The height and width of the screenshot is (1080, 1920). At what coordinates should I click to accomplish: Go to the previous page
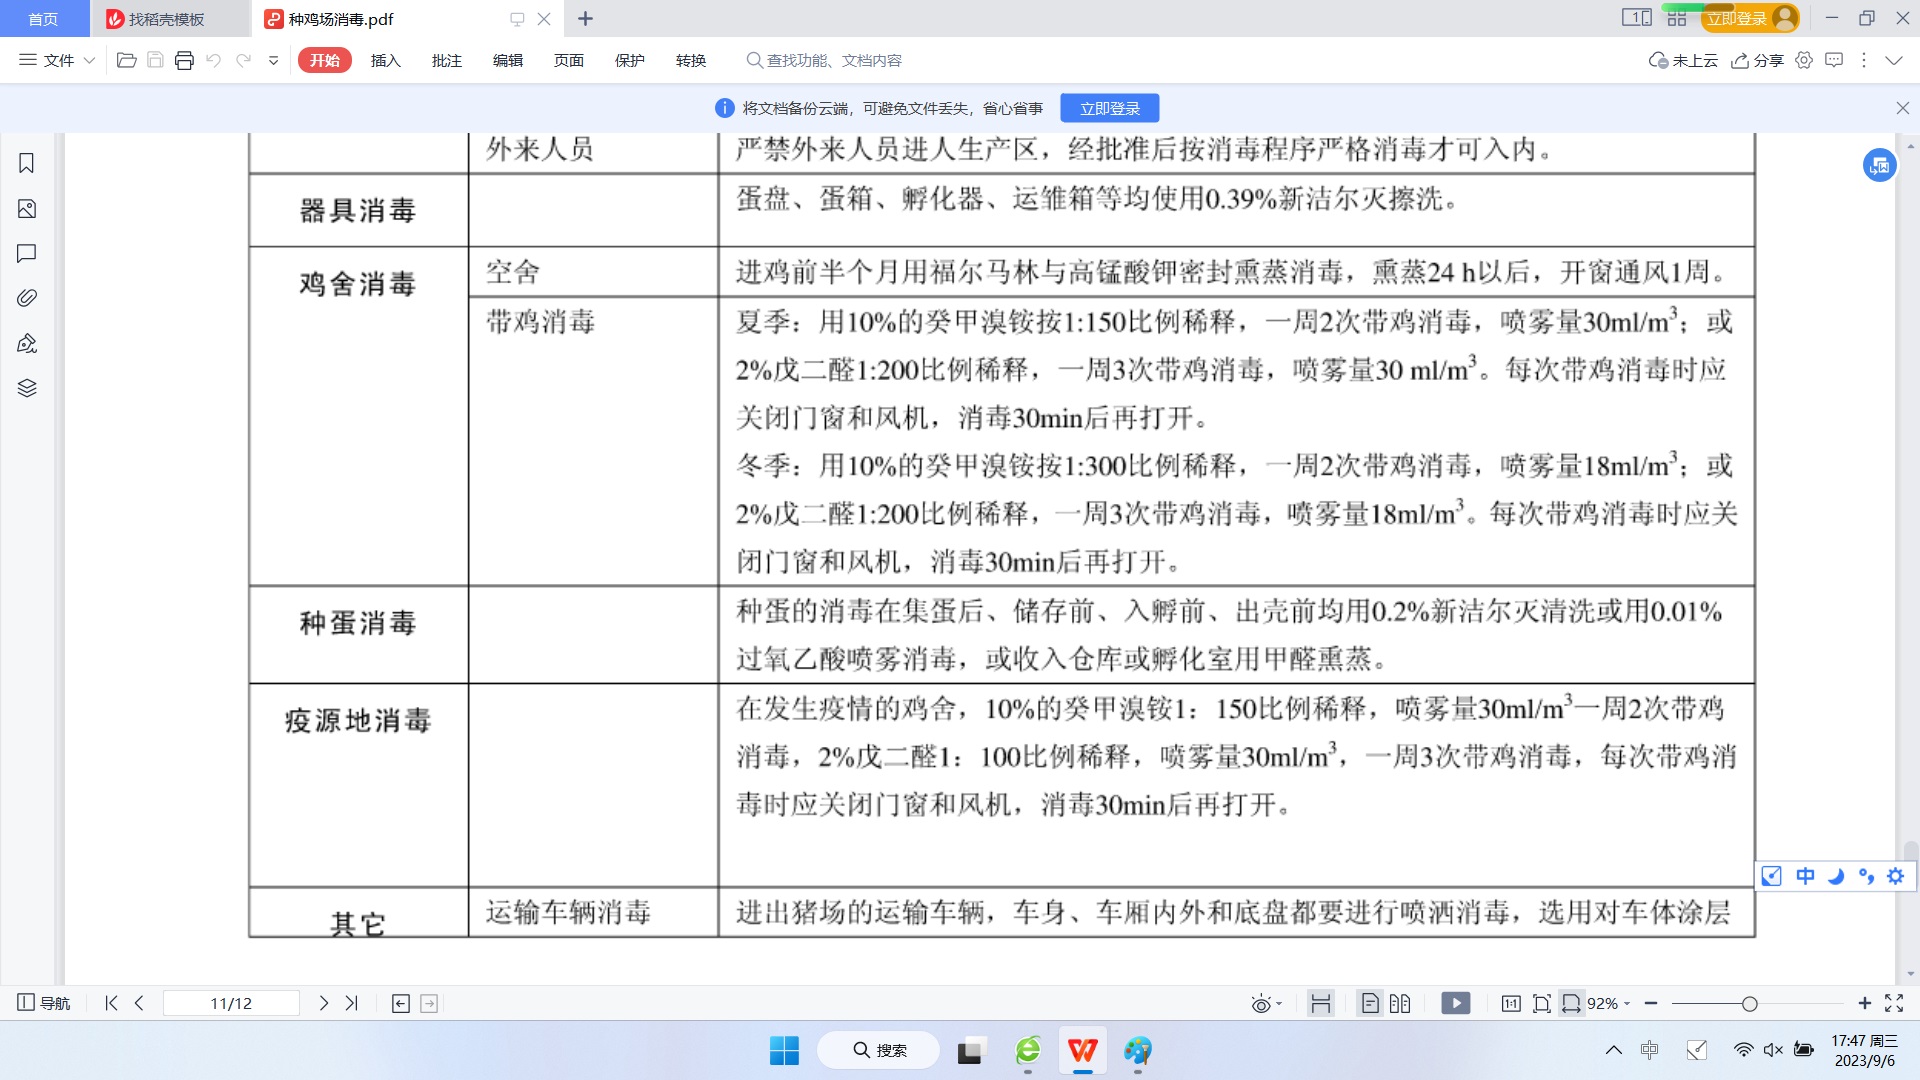pyautogui.click(x=139, y=1003)
